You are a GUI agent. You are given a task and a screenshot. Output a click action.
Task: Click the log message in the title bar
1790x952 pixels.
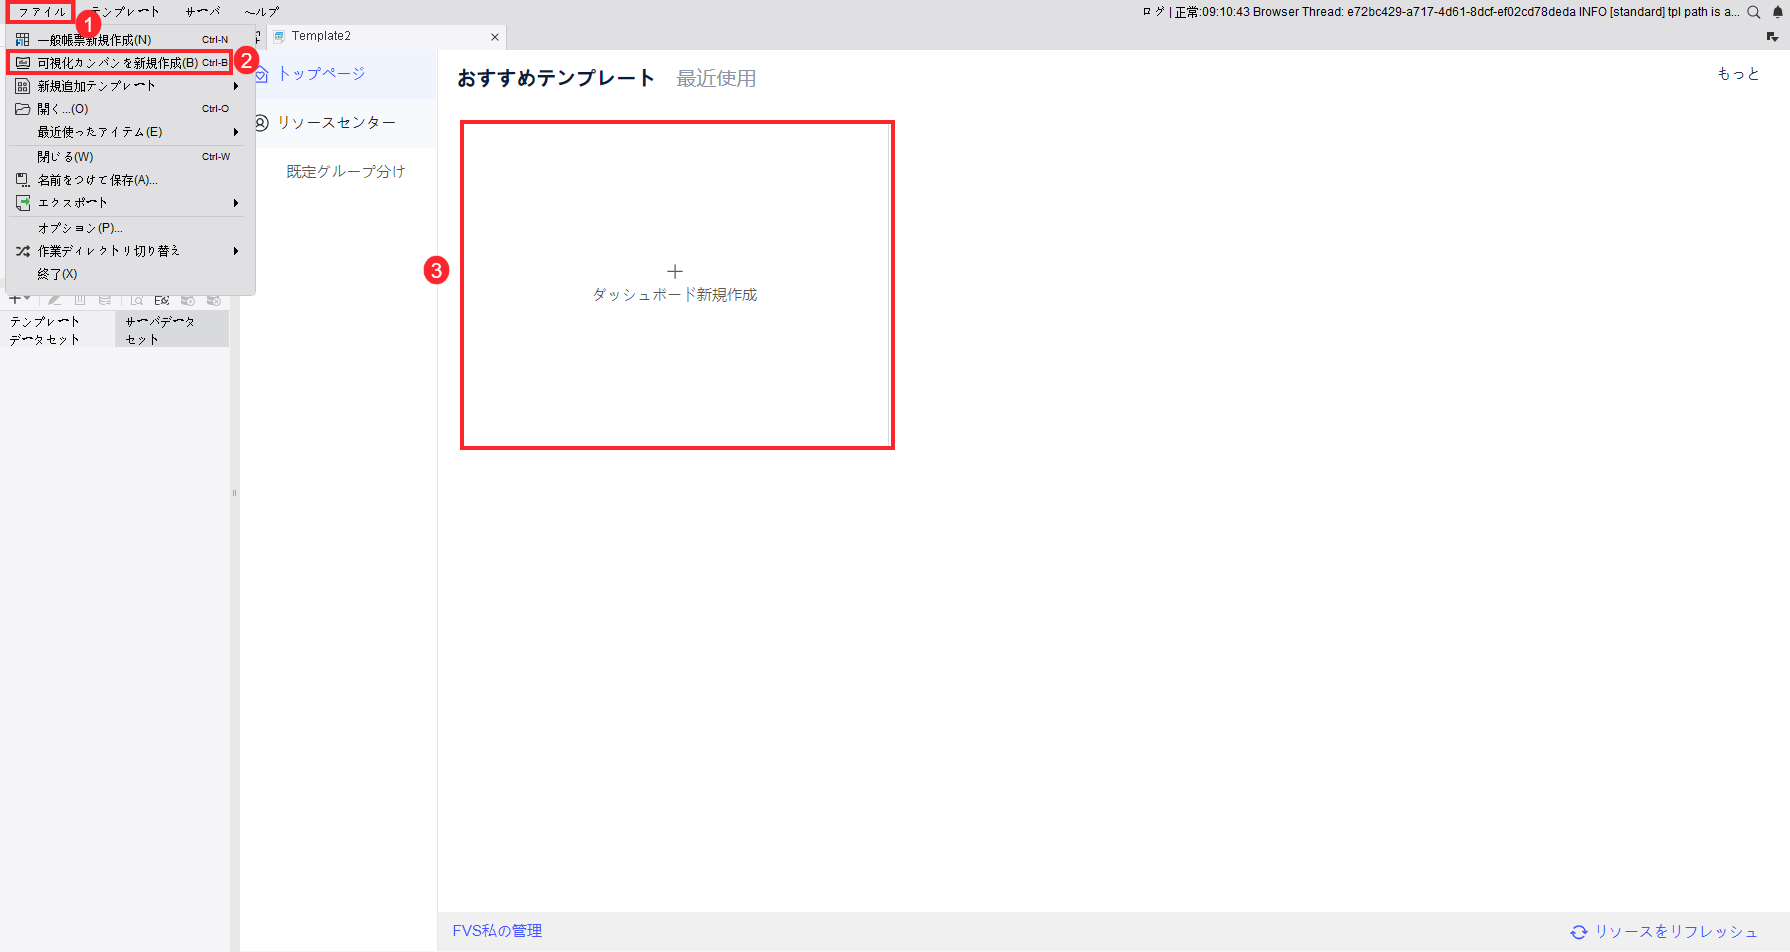[1440, 12]
